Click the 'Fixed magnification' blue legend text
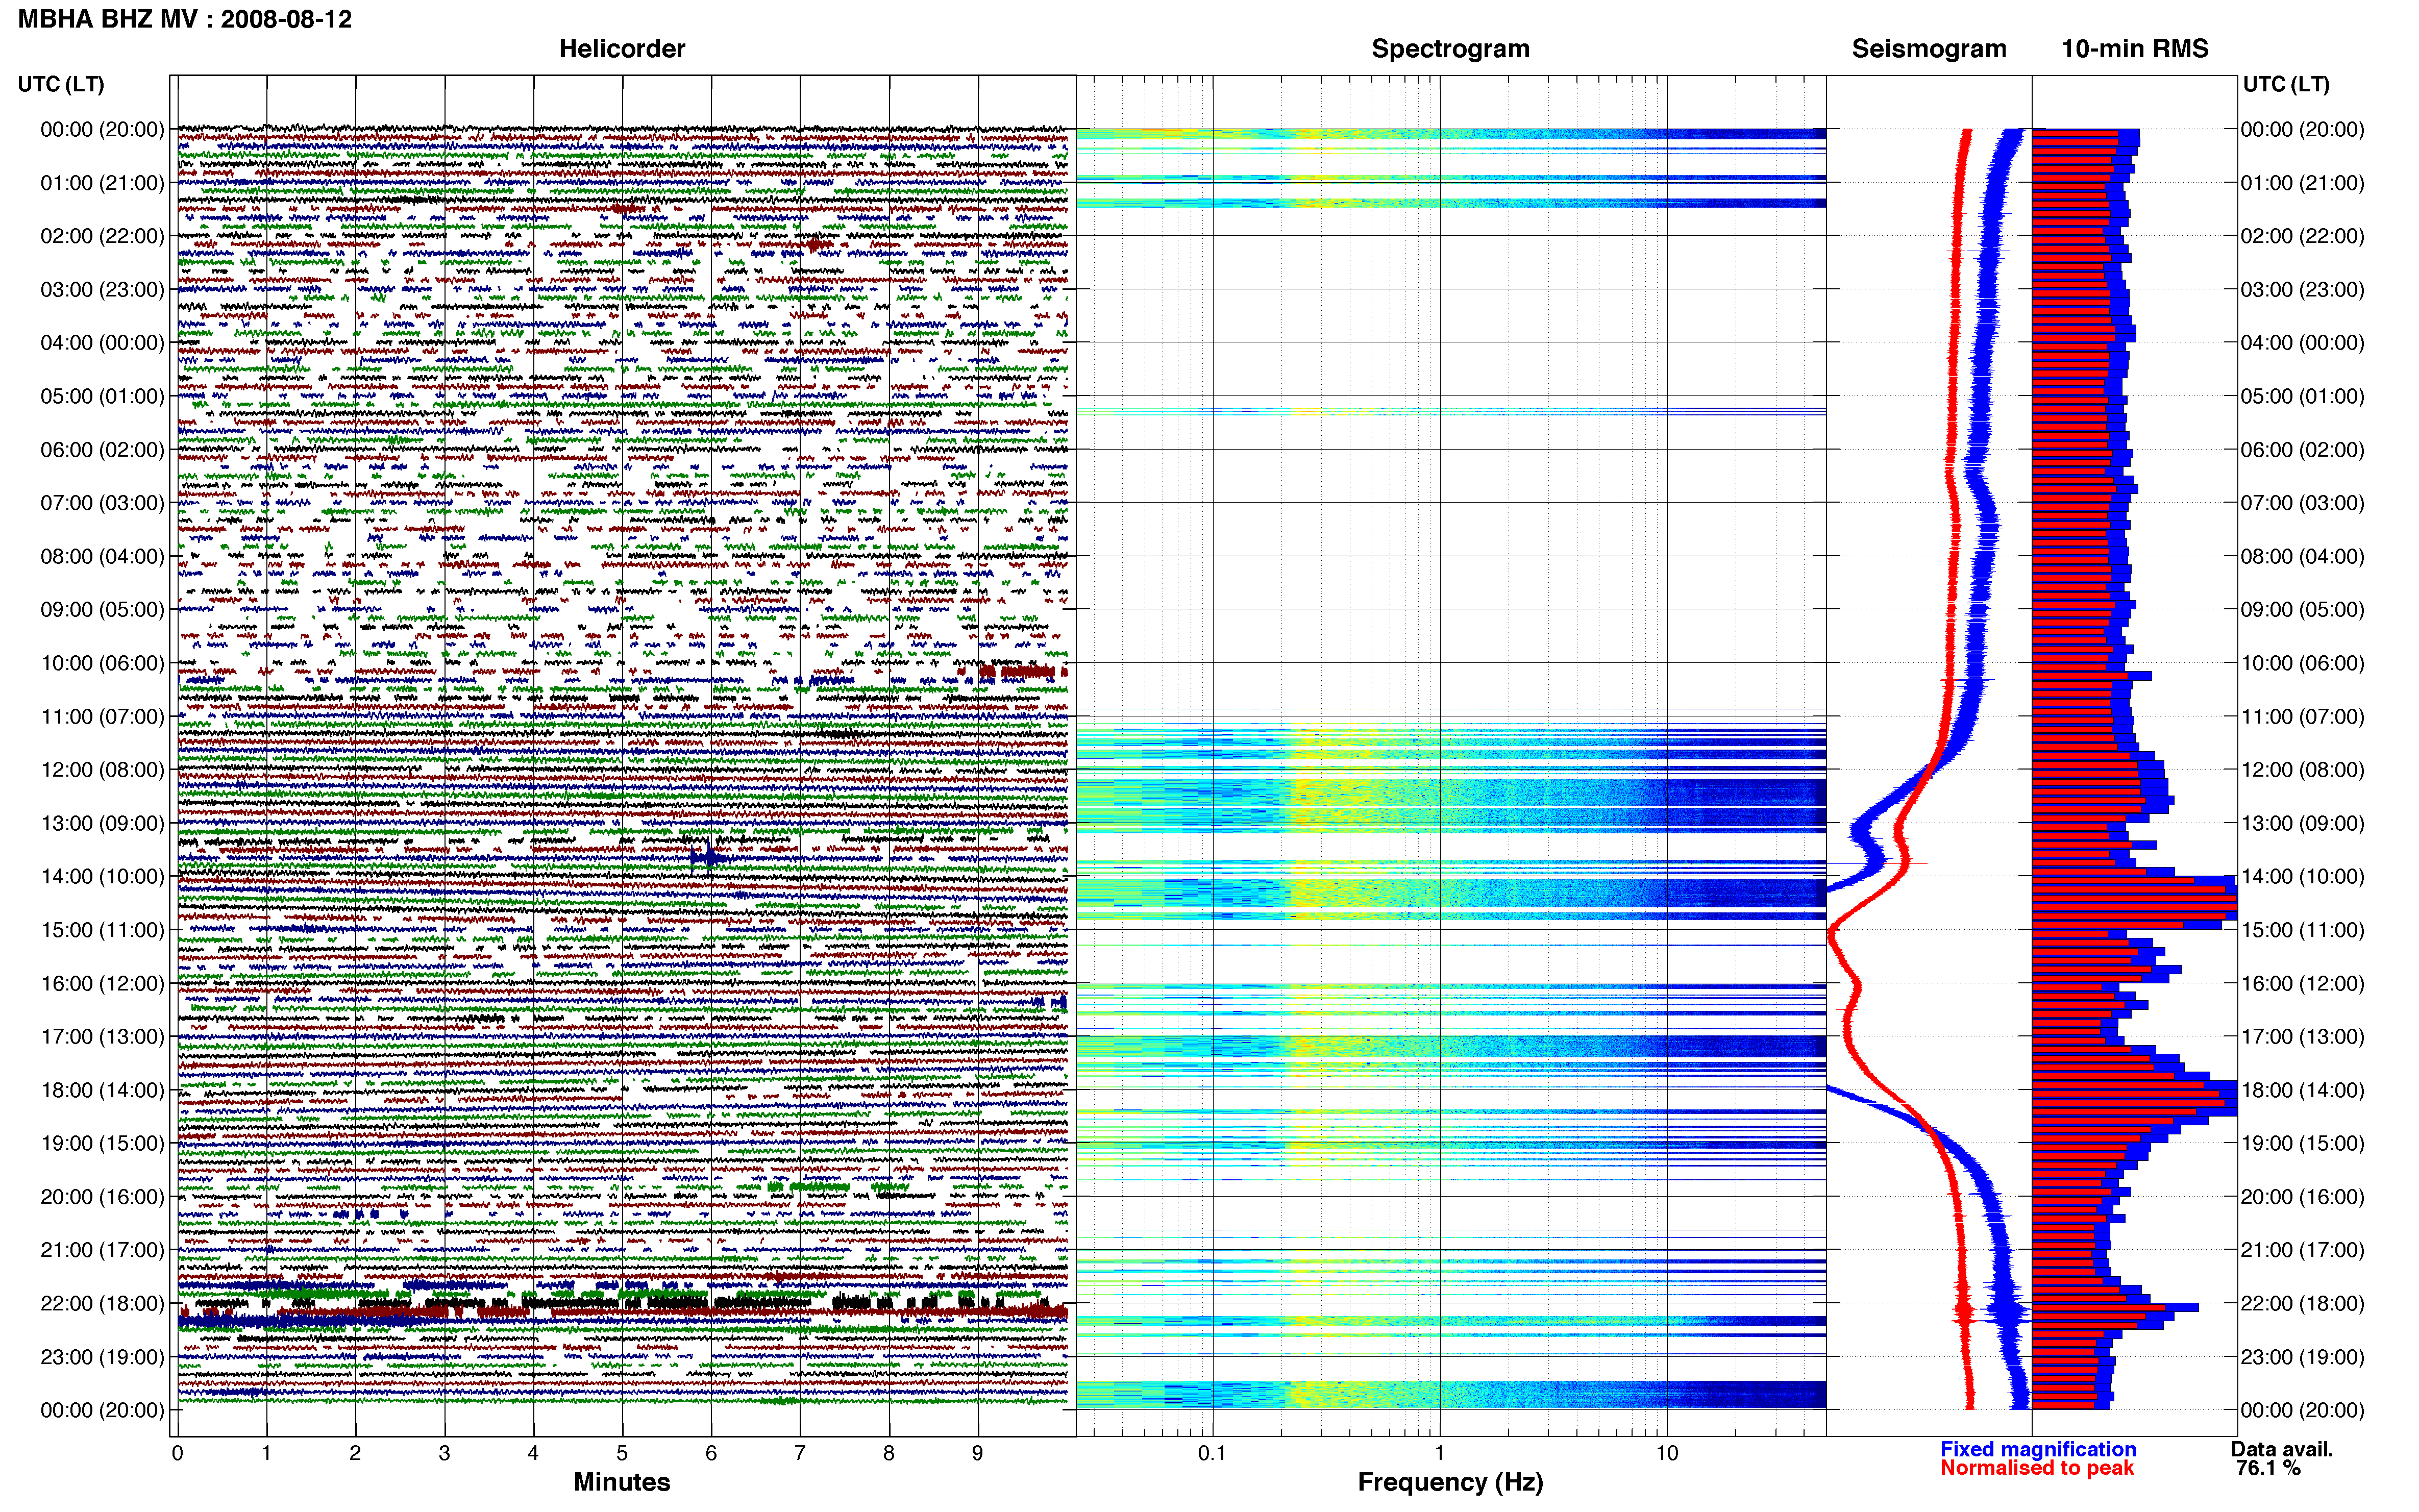 2038,1449
